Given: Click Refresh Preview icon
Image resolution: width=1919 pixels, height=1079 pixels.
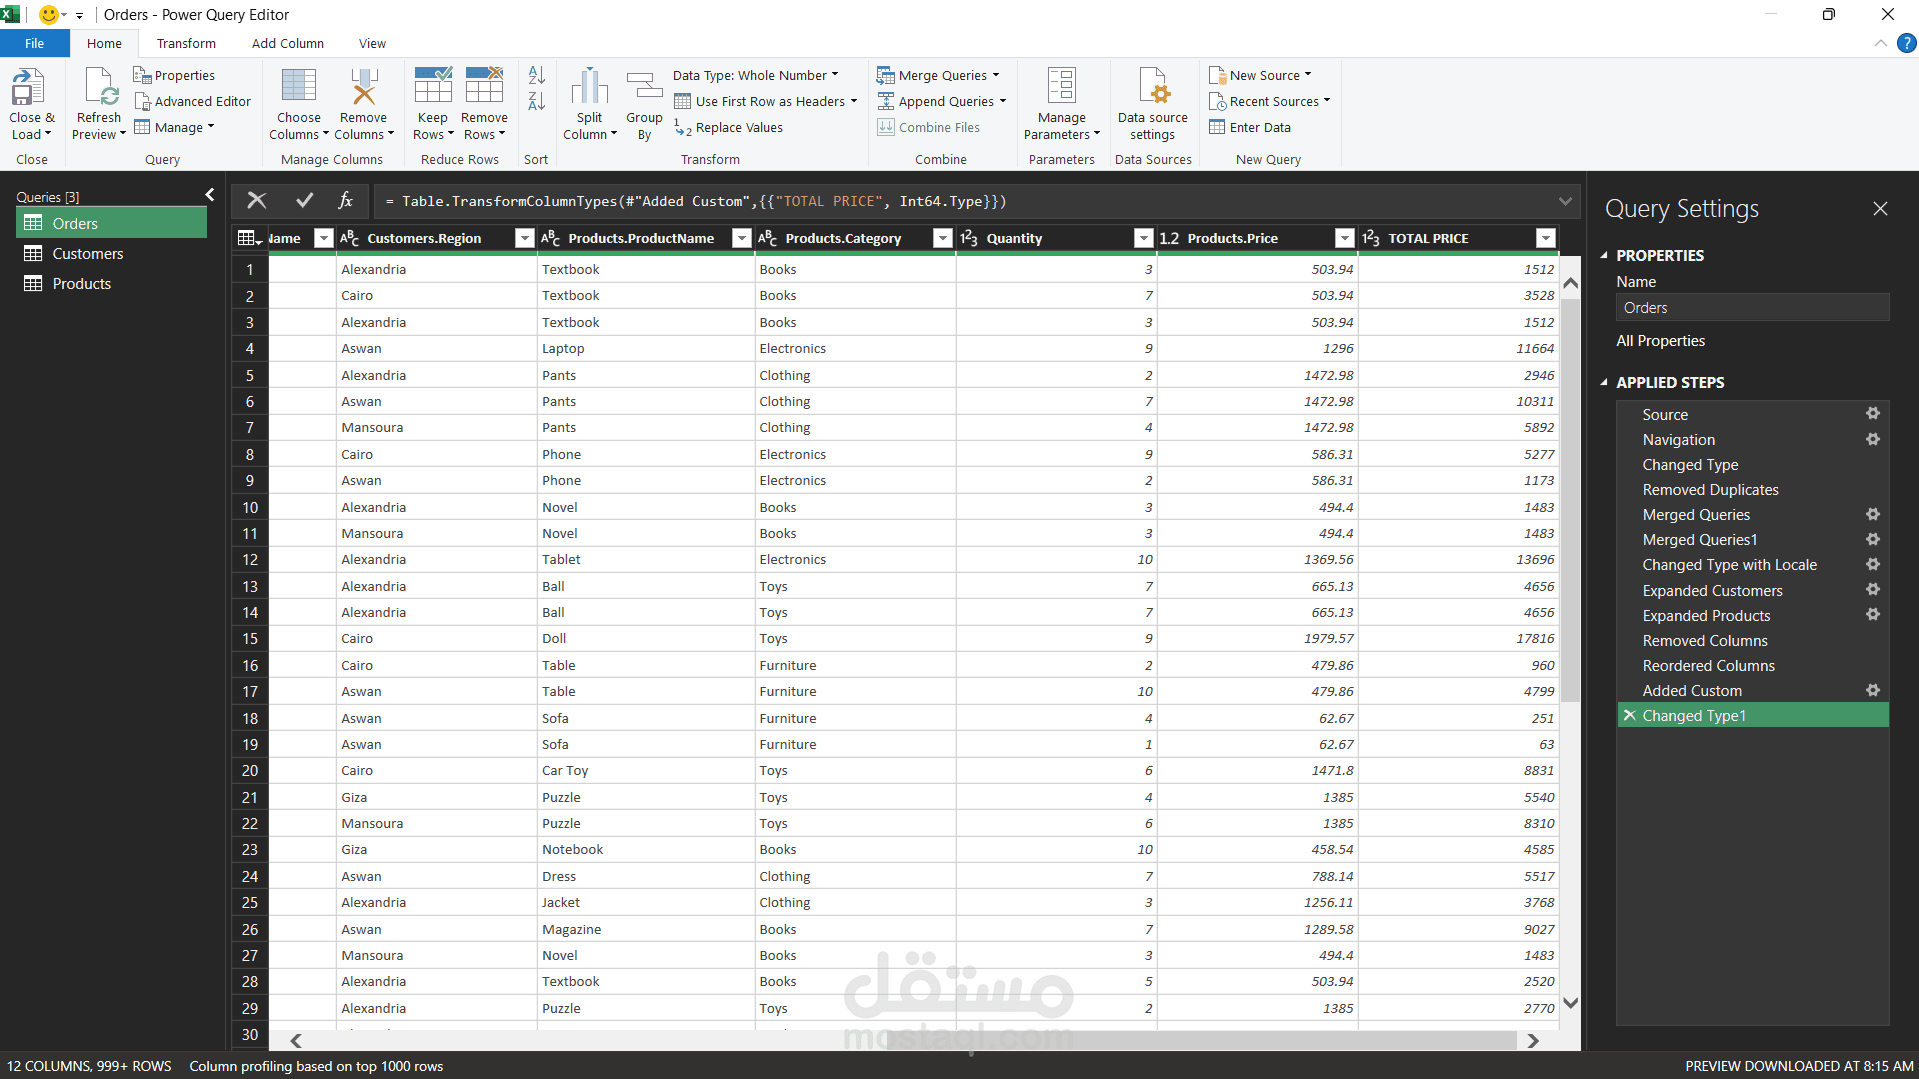Looking at the screenshot, I should pos(100,88).
